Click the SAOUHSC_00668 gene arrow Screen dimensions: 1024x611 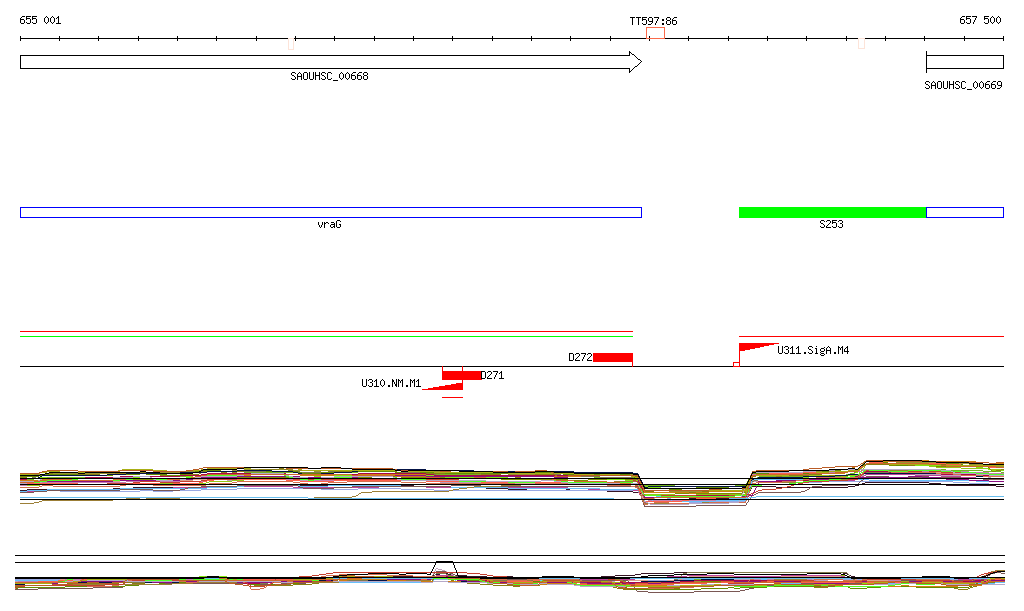[330, 62]
